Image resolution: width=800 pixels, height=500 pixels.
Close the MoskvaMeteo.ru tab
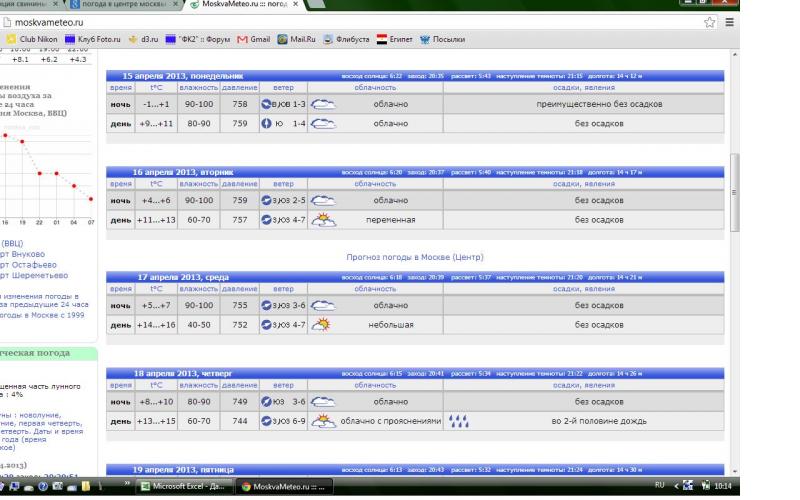(295, 4)
